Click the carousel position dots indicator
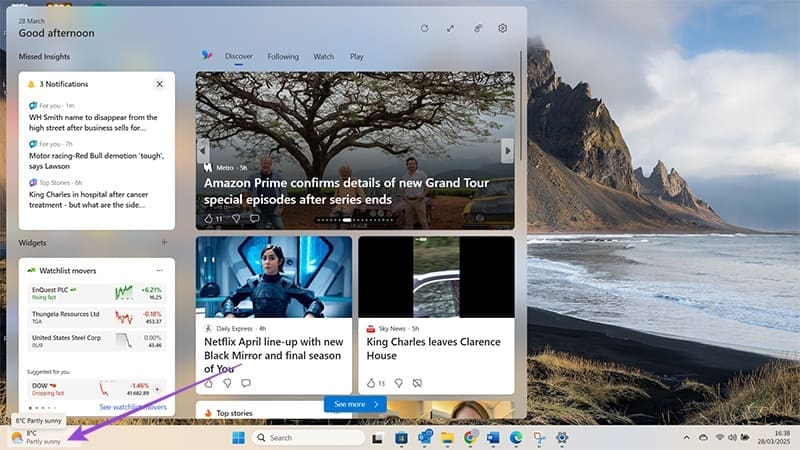Screen dimensions: 800x450 point(355,220)
